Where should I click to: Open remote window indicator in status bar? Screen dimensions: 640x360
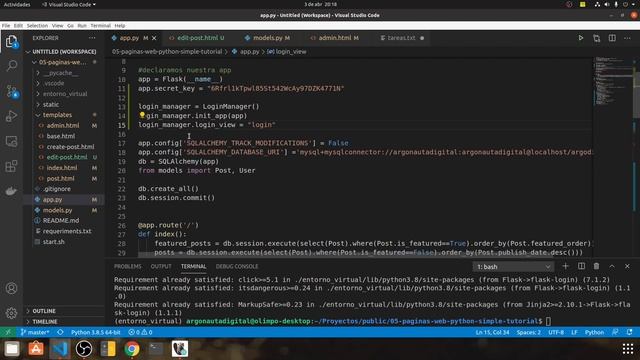(8, 332)
